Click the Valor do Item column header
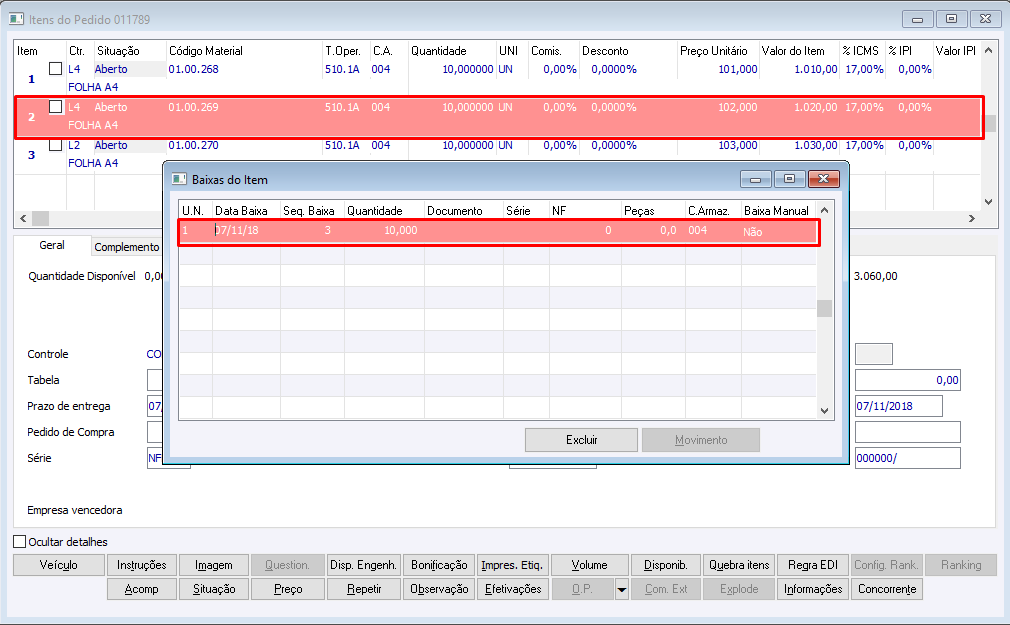The height and width of the screenshot is (625, 1010). point(793,51)
